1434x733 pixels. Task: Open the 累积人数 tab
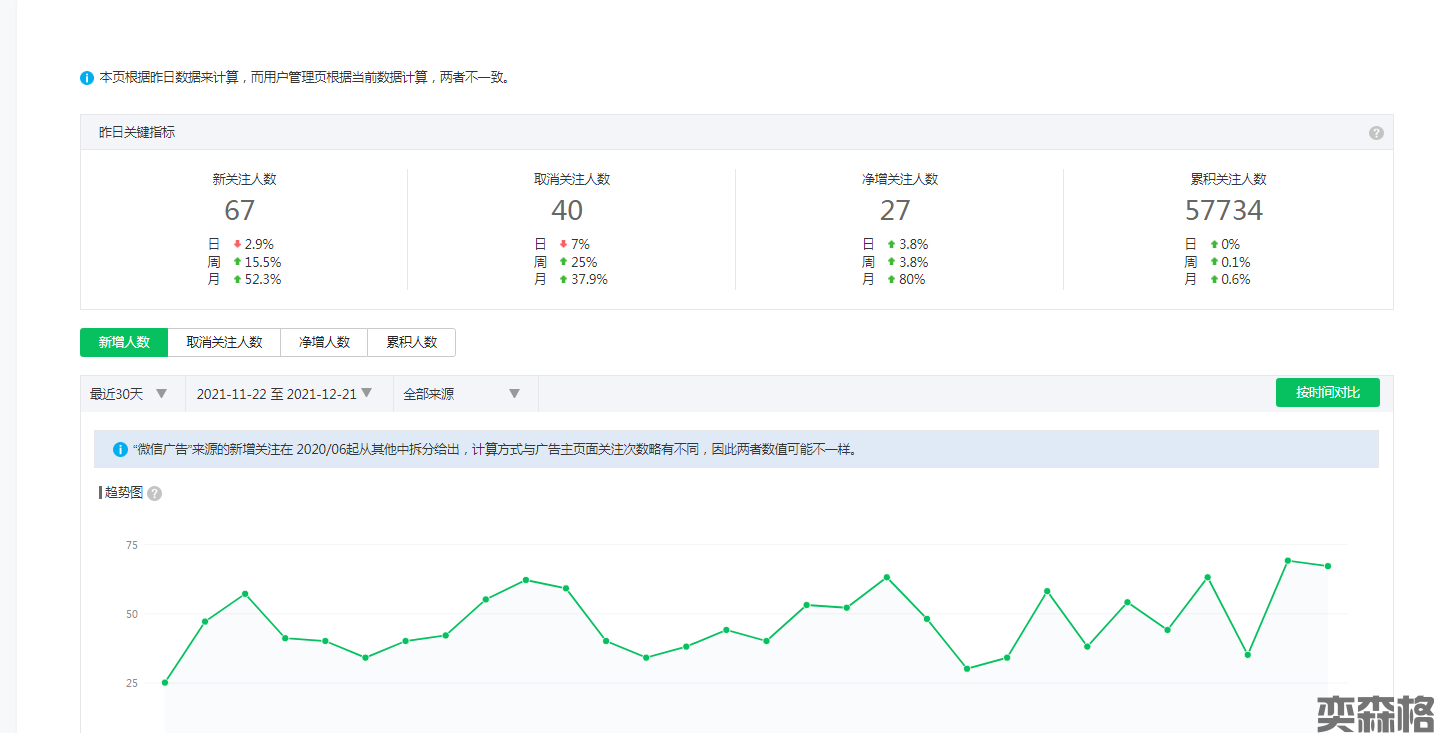coord(411,342)
